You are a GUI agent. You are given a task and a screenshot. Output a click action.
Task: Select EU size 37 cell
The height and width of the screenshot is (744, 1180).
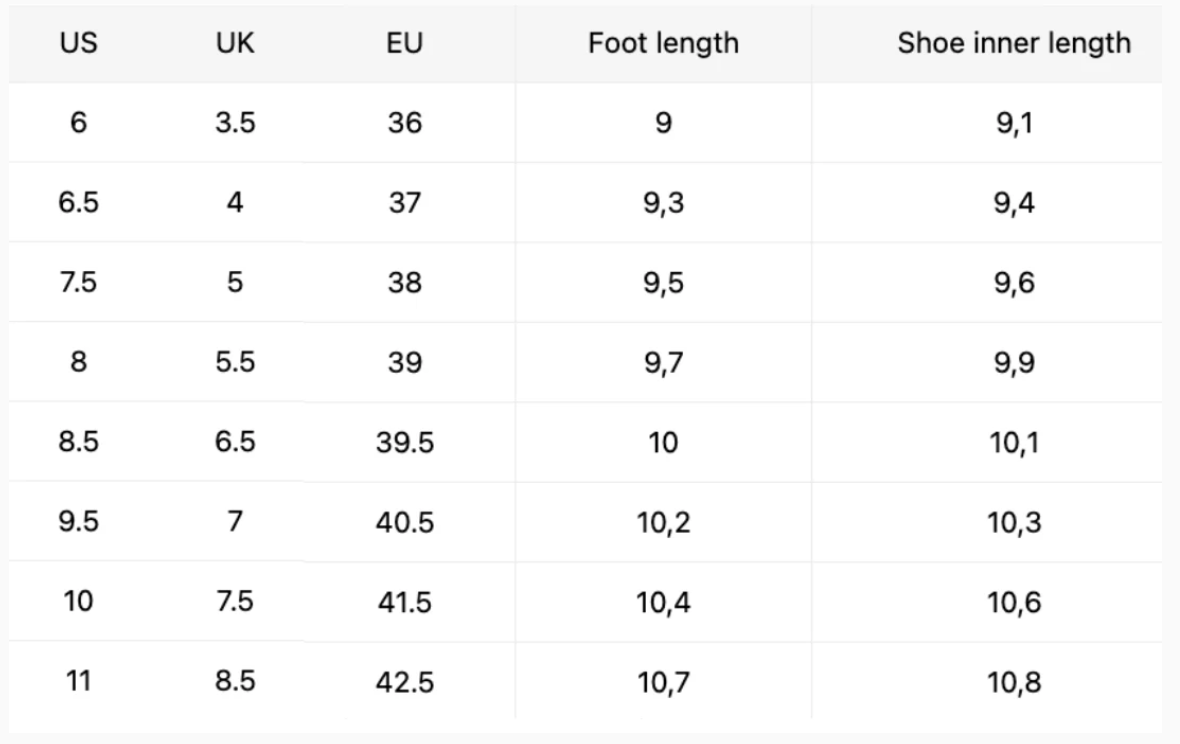(x=405, y=202)
